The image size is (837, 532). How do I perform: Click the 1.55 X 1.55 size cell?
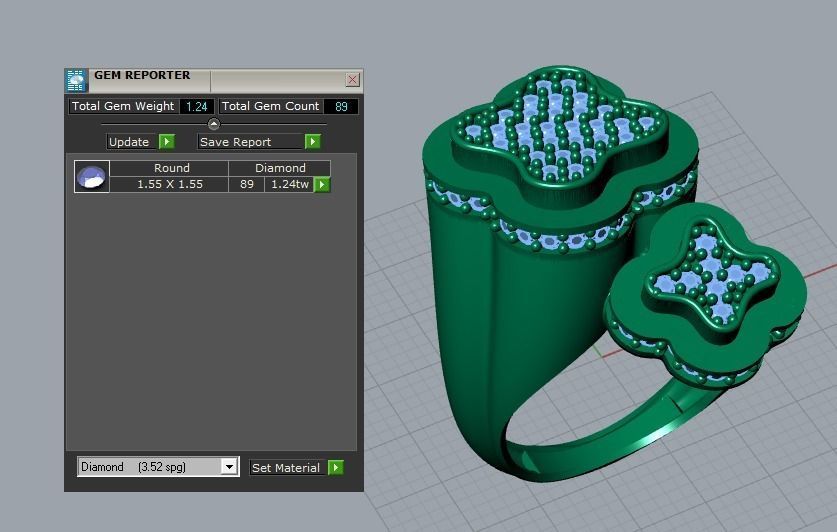click(x=169, y=184)
